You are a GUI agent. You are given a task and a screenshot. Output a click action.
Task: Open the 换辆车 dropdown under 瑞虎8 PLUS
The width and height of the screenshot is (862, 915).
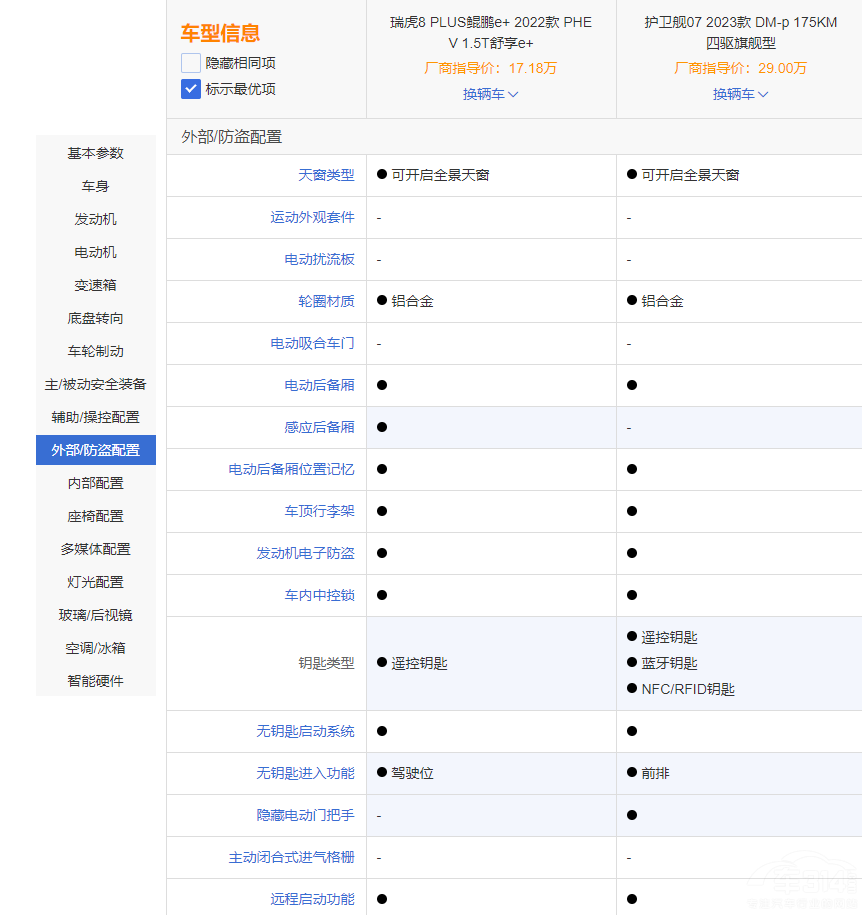(490, 93)
